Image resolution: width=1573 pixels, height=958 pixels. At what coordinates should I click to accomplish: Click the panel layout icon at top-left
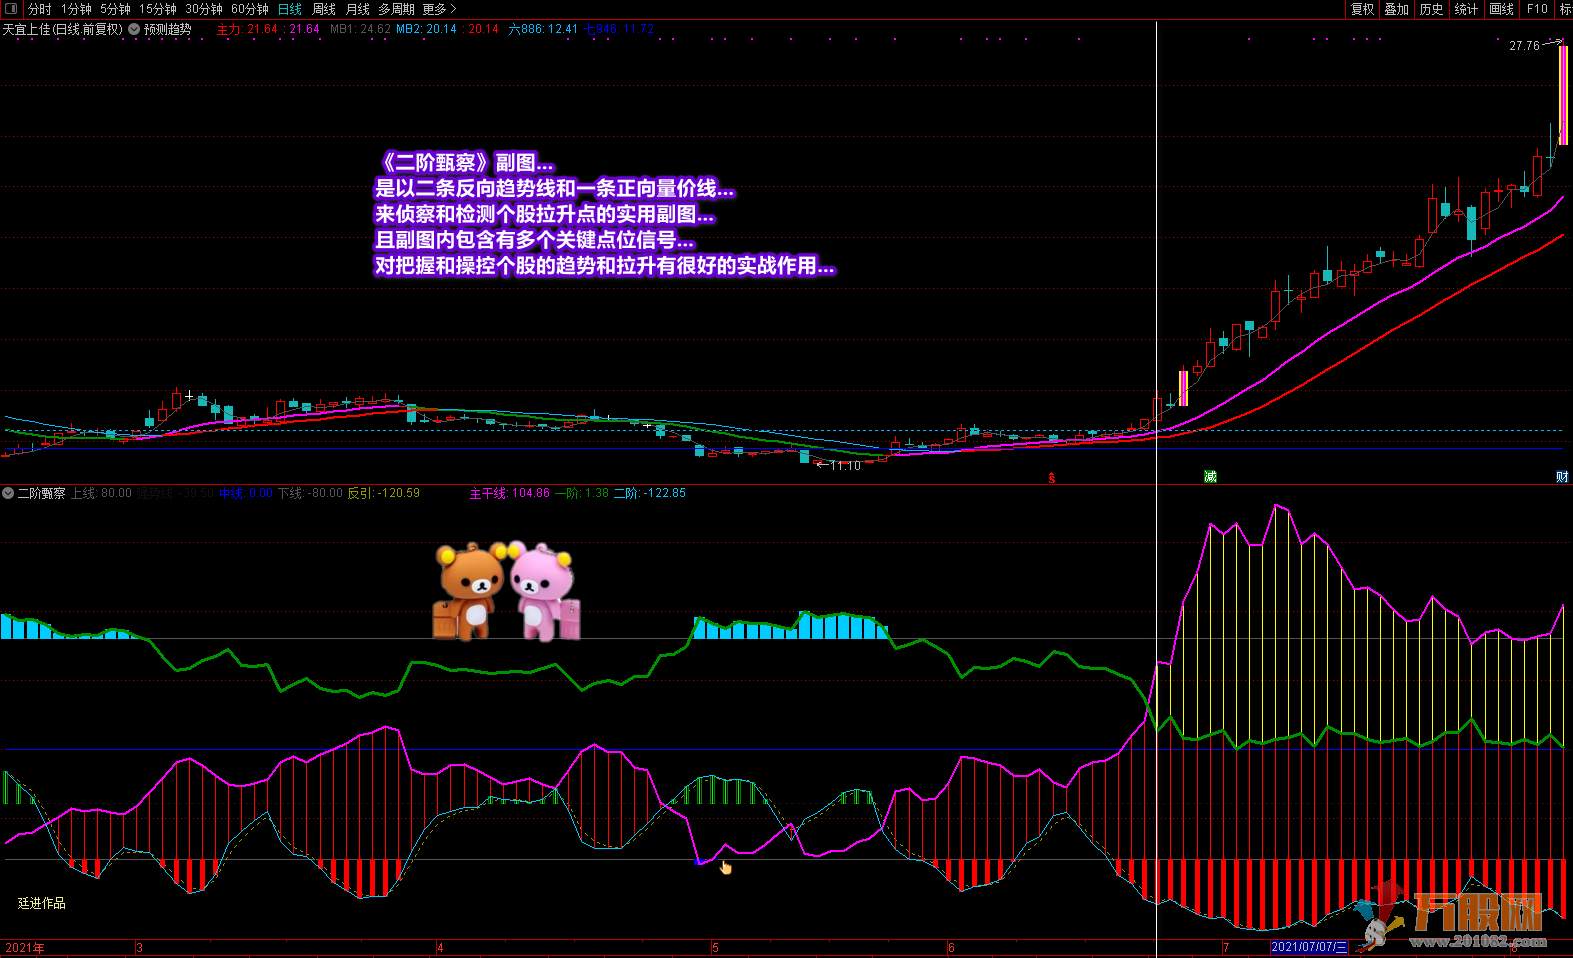[11, 9]
